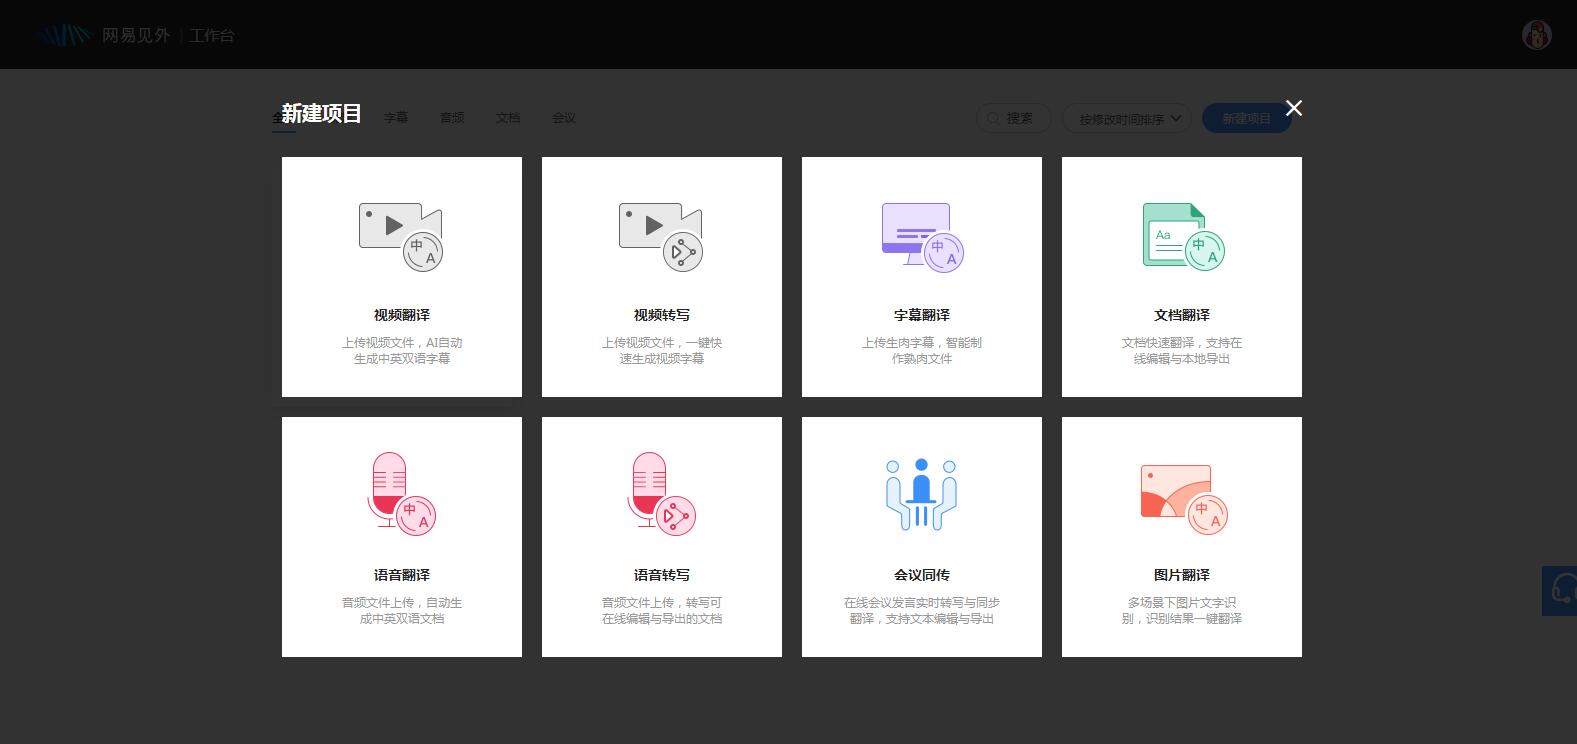Switch to the 文档 tab
This screenshot has height=744, width=1577.
coord(508,118)
